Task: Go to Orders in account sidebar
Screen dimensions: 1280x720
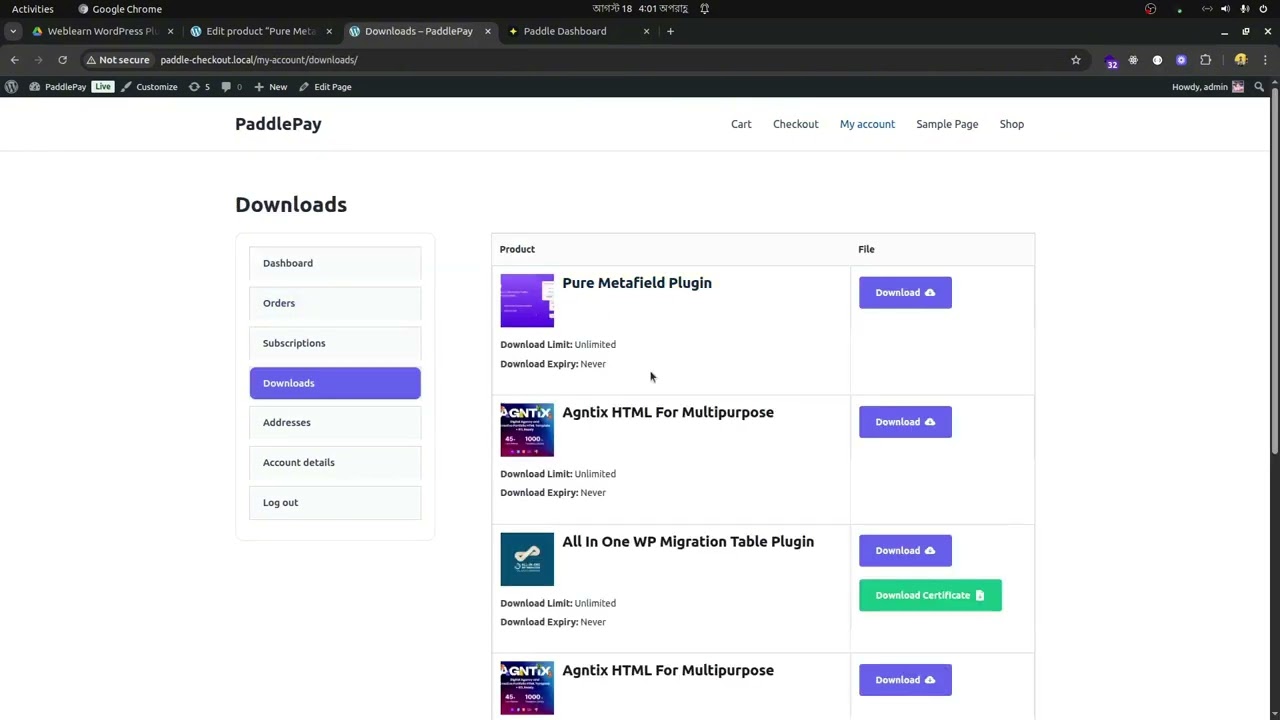Action: click(x=335, y=303)
